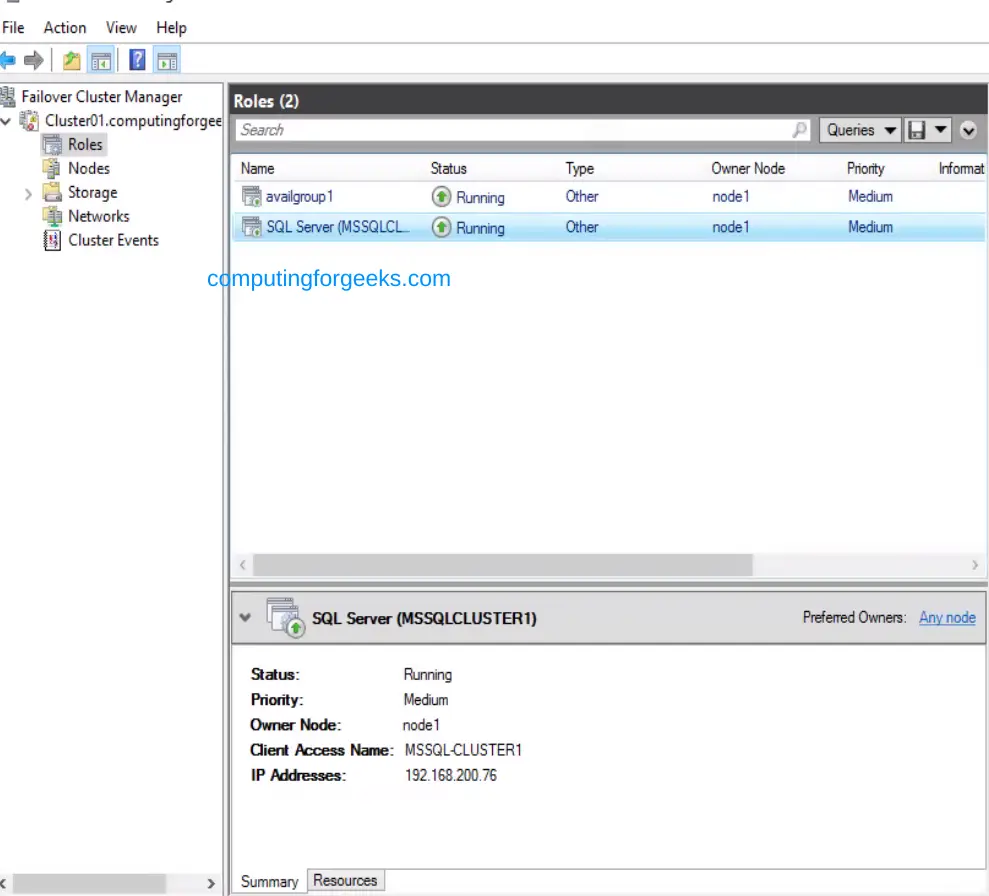The height and width of the screenshot is (896, 989).
Task: Select the availgroup1 role name
Action: [299, 197]
